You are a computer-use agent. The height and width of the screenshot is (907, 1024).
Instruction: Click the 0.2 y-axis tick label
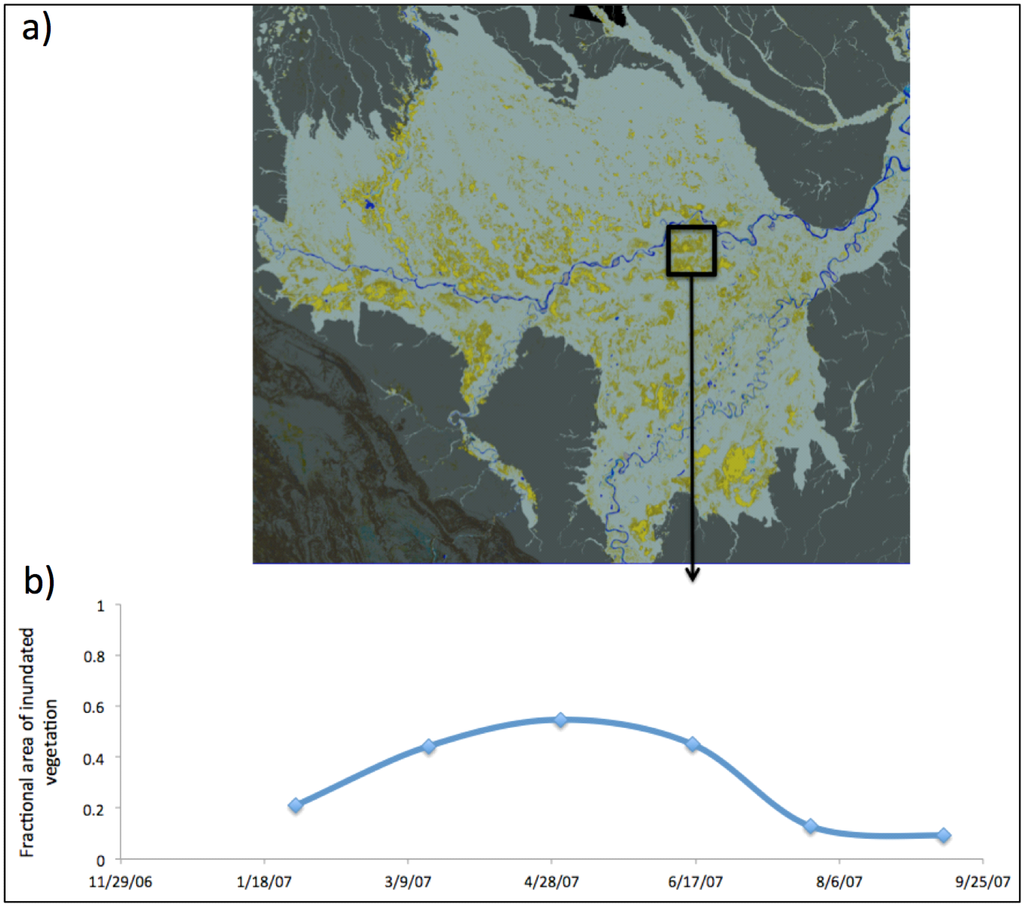pyautogui.click(x=96, y=808)
